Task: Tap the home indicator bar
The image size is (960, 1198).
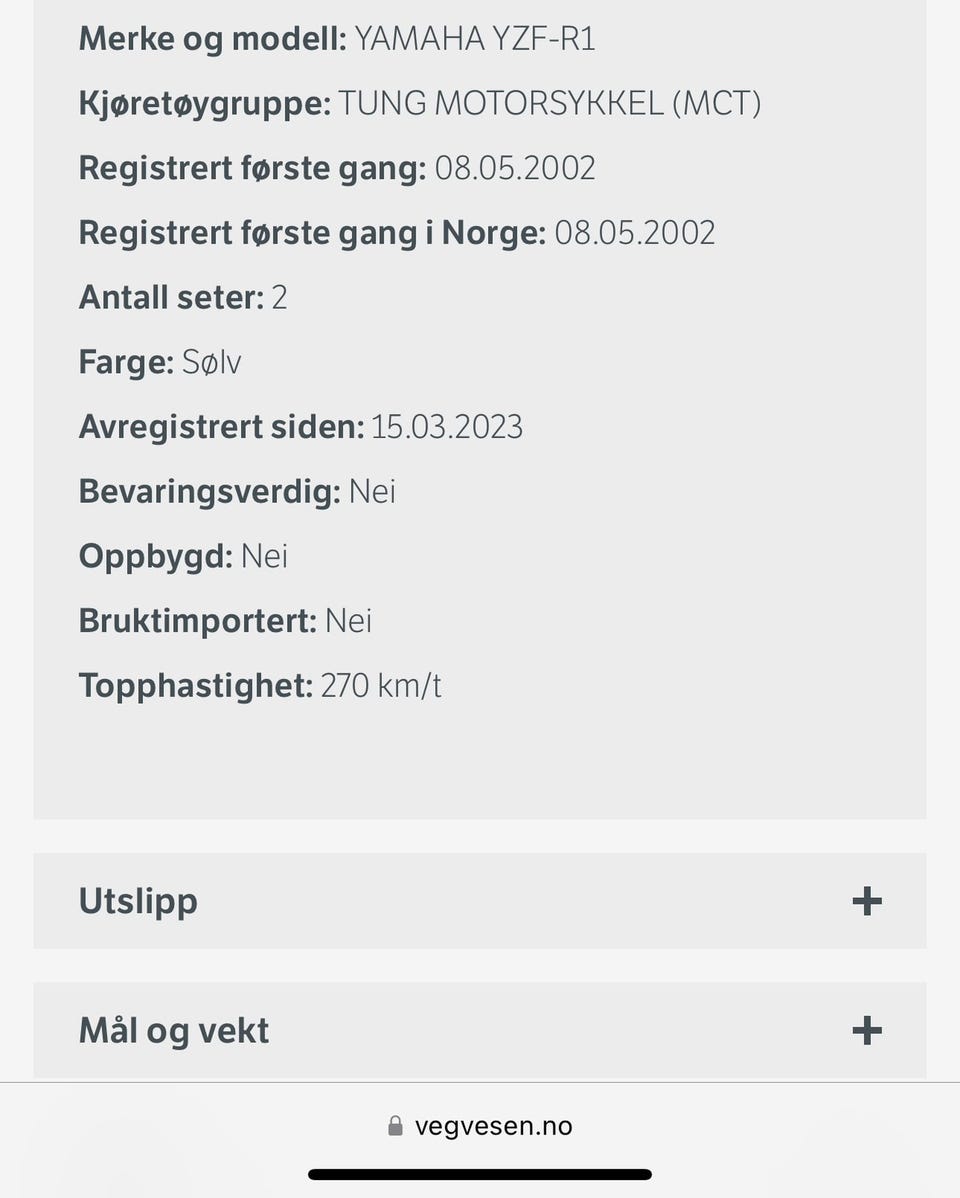Action: click(480, 1175)
